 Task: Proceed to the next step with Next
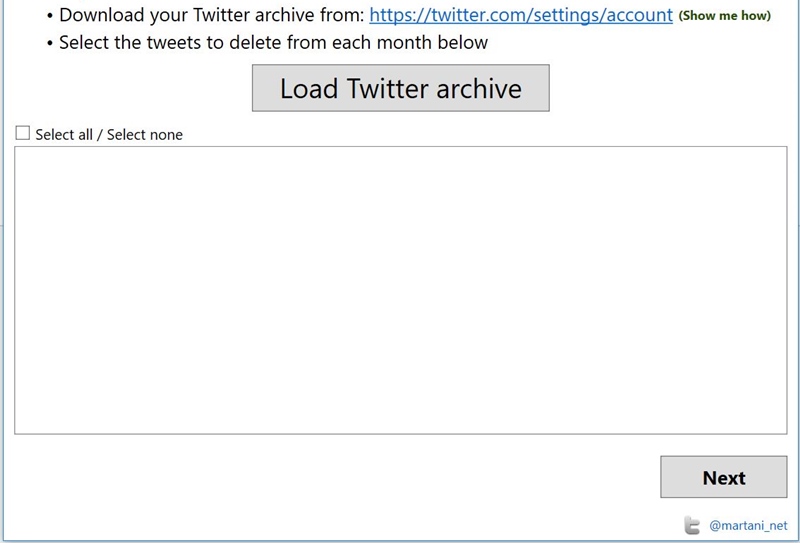[723, 477]
